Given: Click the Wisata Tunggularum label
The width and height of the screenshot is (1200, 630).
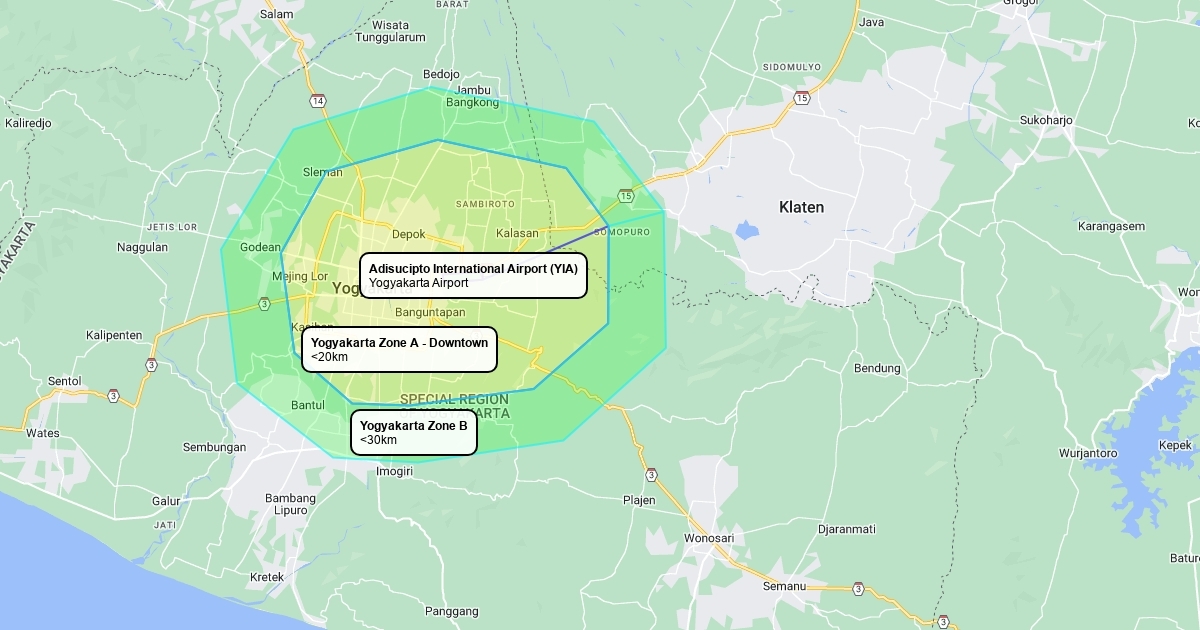Looking at the screenshot, I should pos(390,31).
